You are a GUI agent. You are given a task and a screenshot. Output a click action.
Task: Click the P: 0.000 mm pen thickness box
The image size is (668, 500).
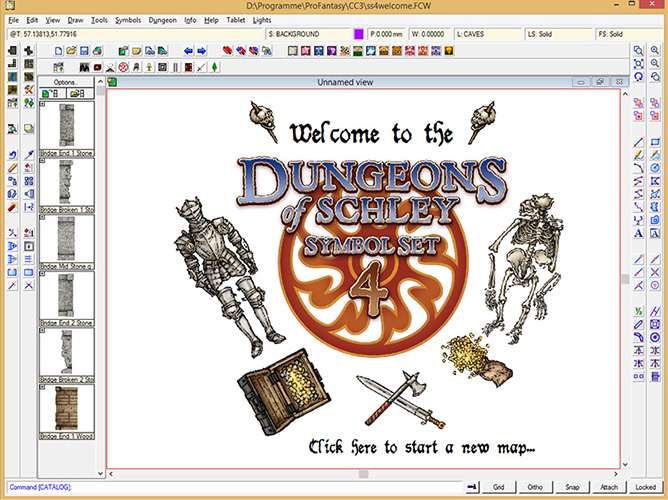click(386, 34)
